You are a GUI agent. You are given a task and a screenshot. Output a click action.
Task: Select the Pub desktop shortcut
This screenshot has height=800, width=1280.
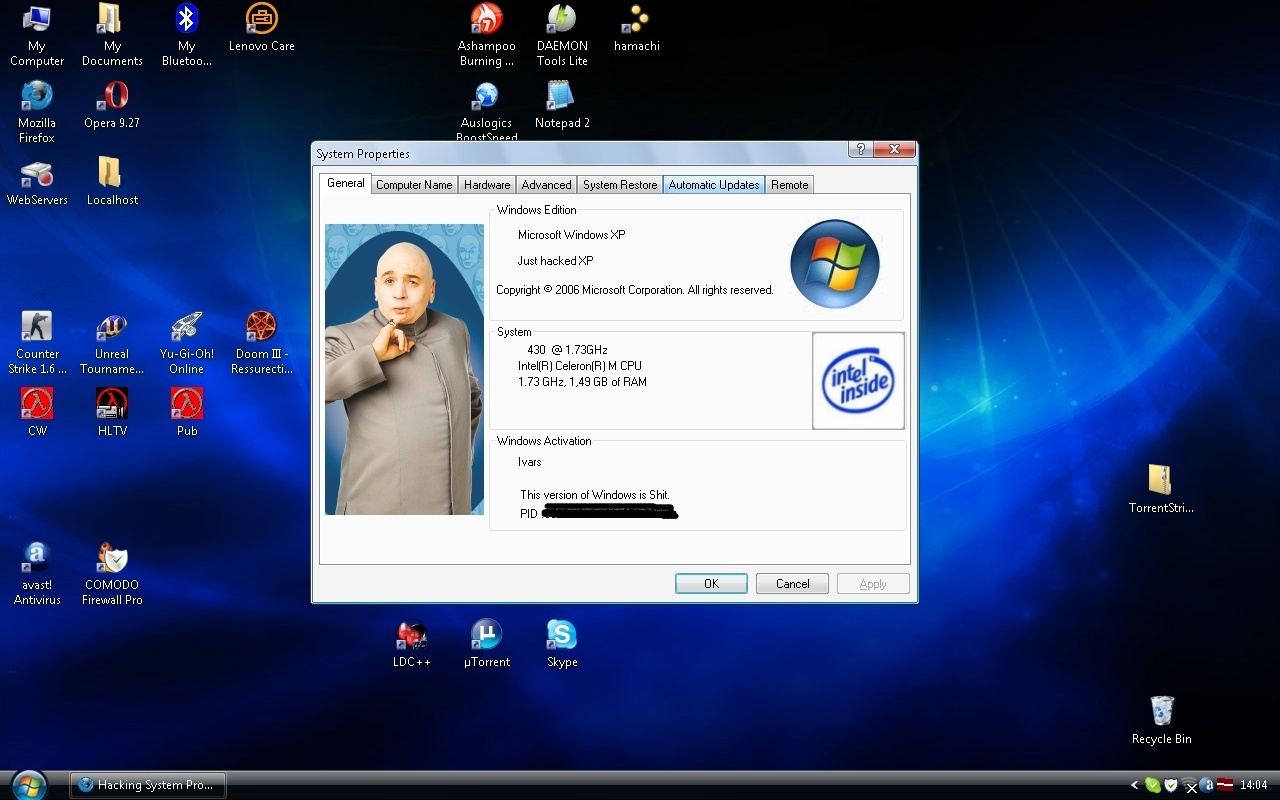[x=187, y=413]
